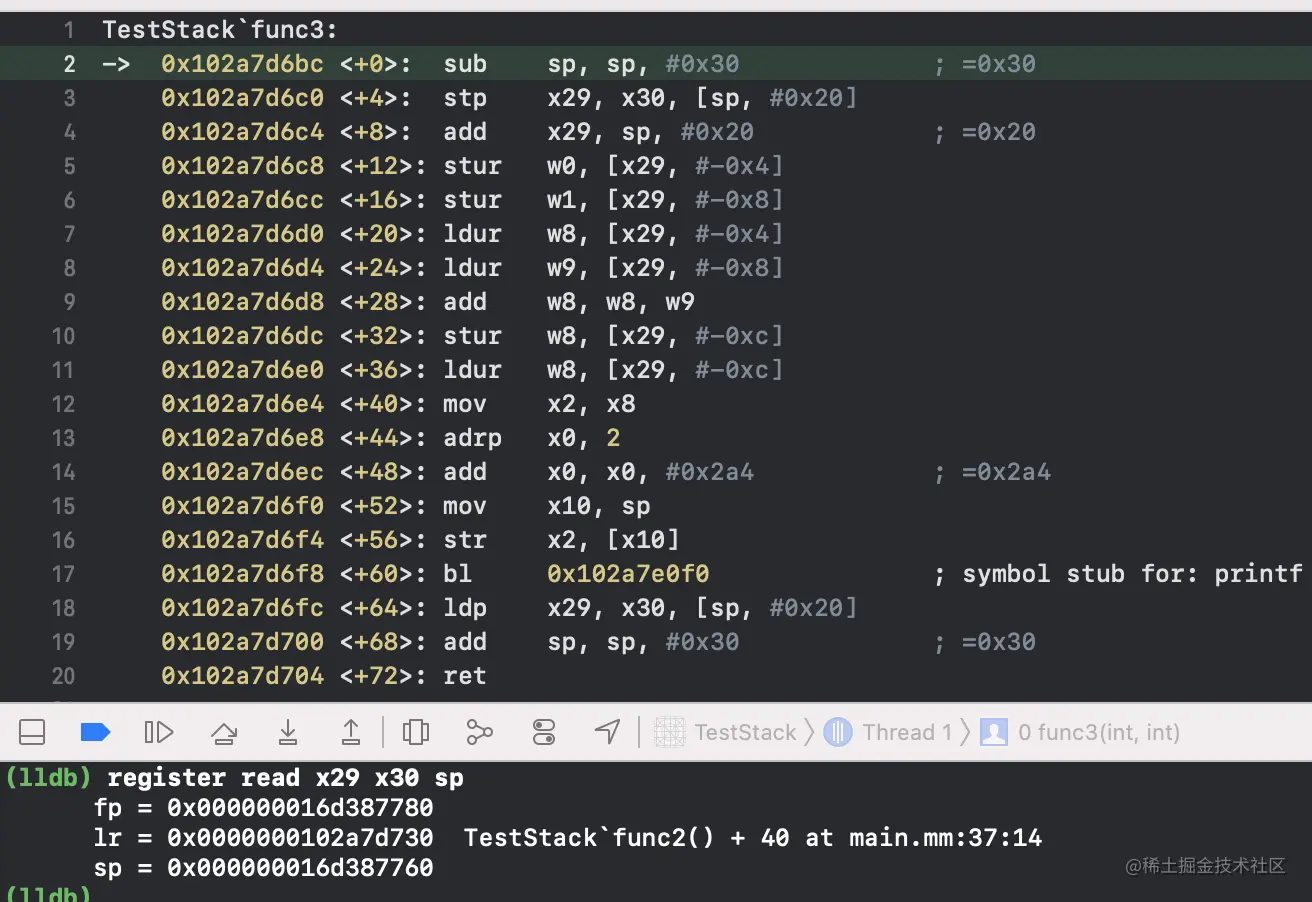Image resolution: width=1312 pixels, height=902 pixels.
Task: Click the Thread 1 round icon
Action: click(x=837, y=732)
